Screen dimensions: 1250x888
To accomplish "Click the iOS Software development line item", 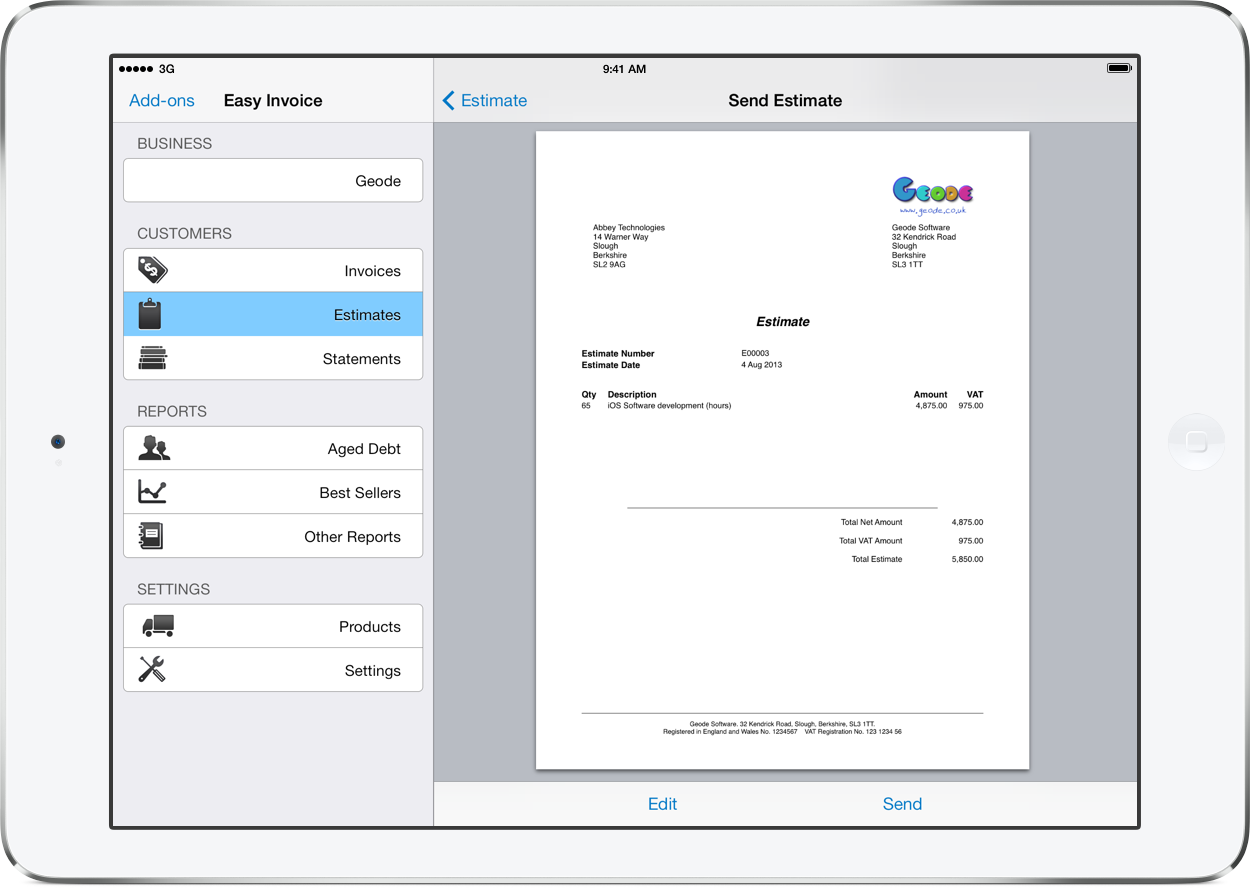I will [669, 406].
